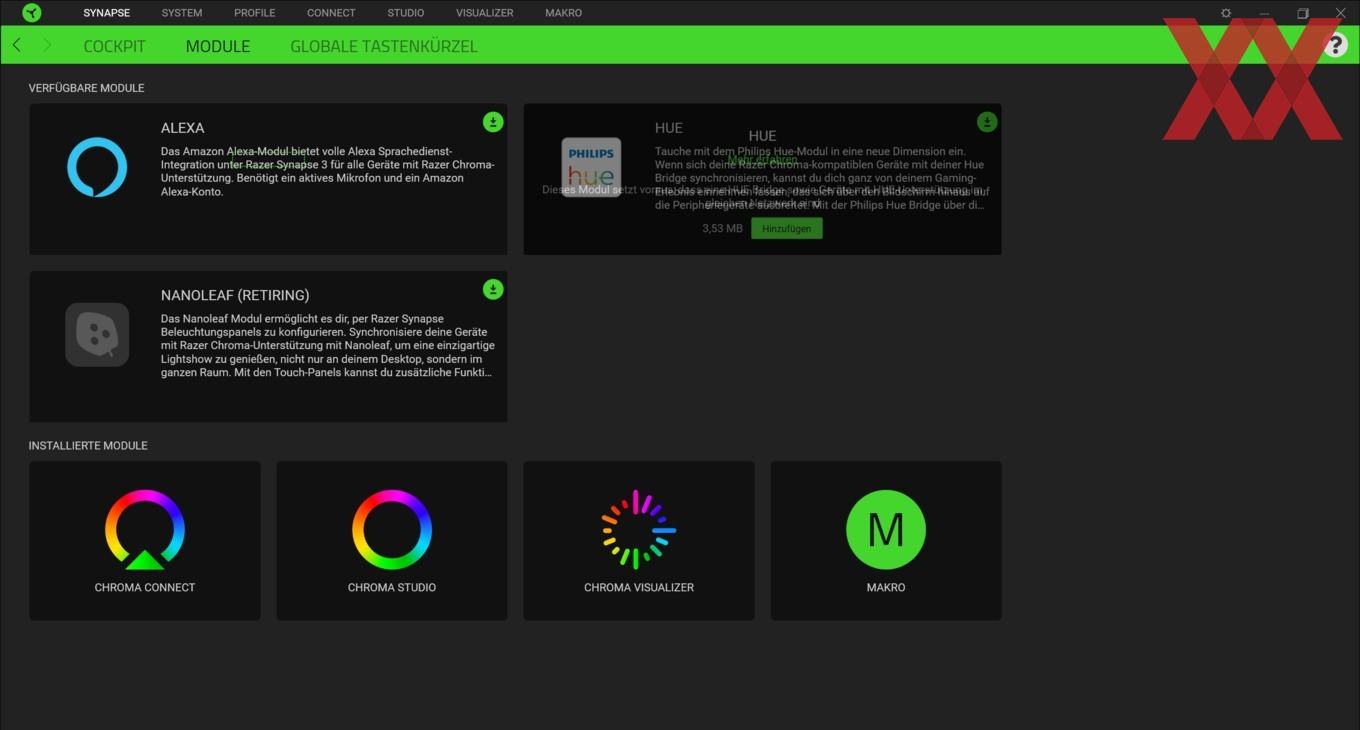Image resolution: width=1360 pixels, height=730 pixels.
Task: Click the Chroma Connect label
Action: coord(145,587)
